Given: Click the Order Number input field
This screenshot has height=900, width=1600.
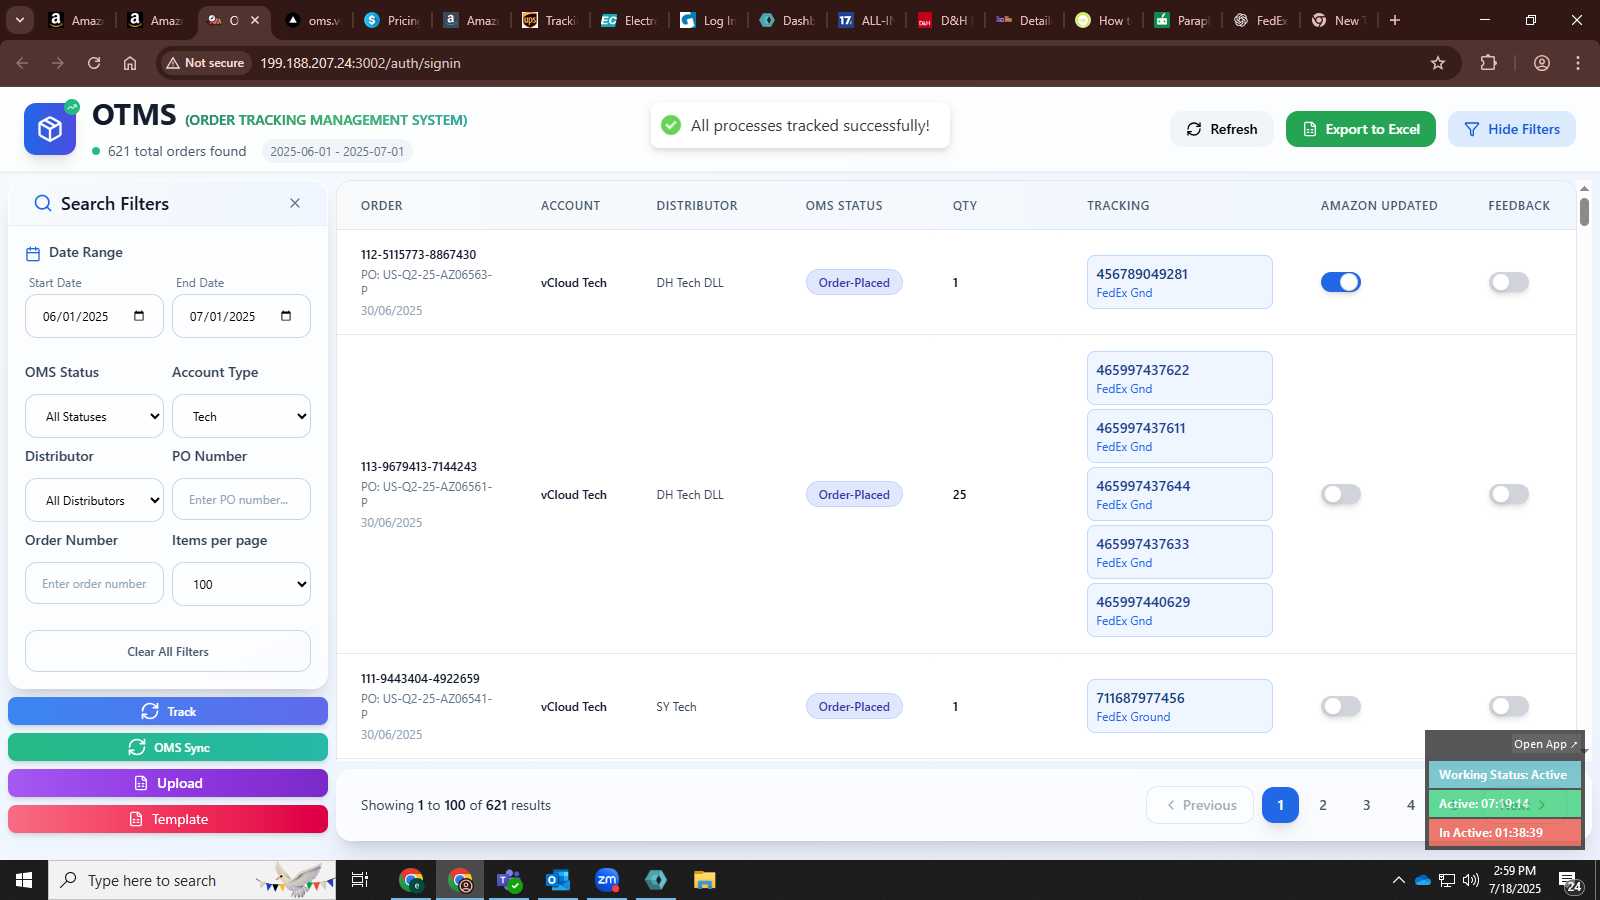Looking at the screenshot, I should point(94,583).
